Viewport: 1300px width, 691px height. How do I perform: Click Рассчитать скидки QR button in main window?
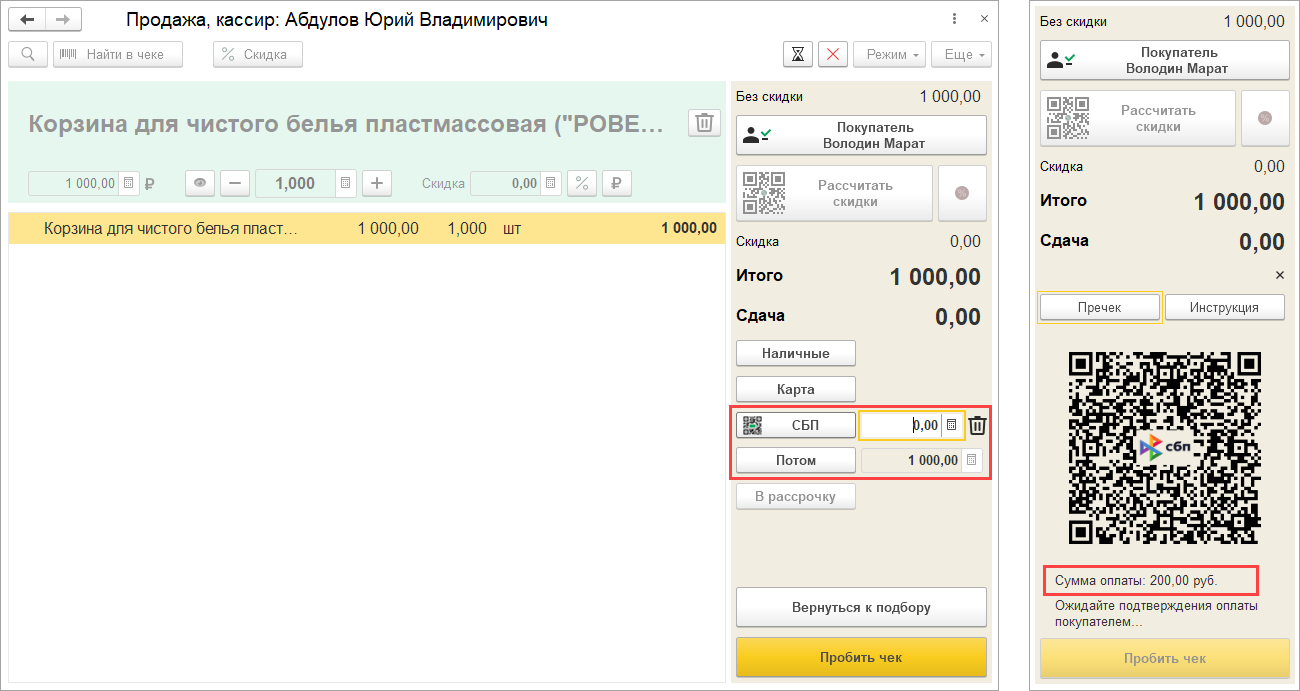point(834,193)
